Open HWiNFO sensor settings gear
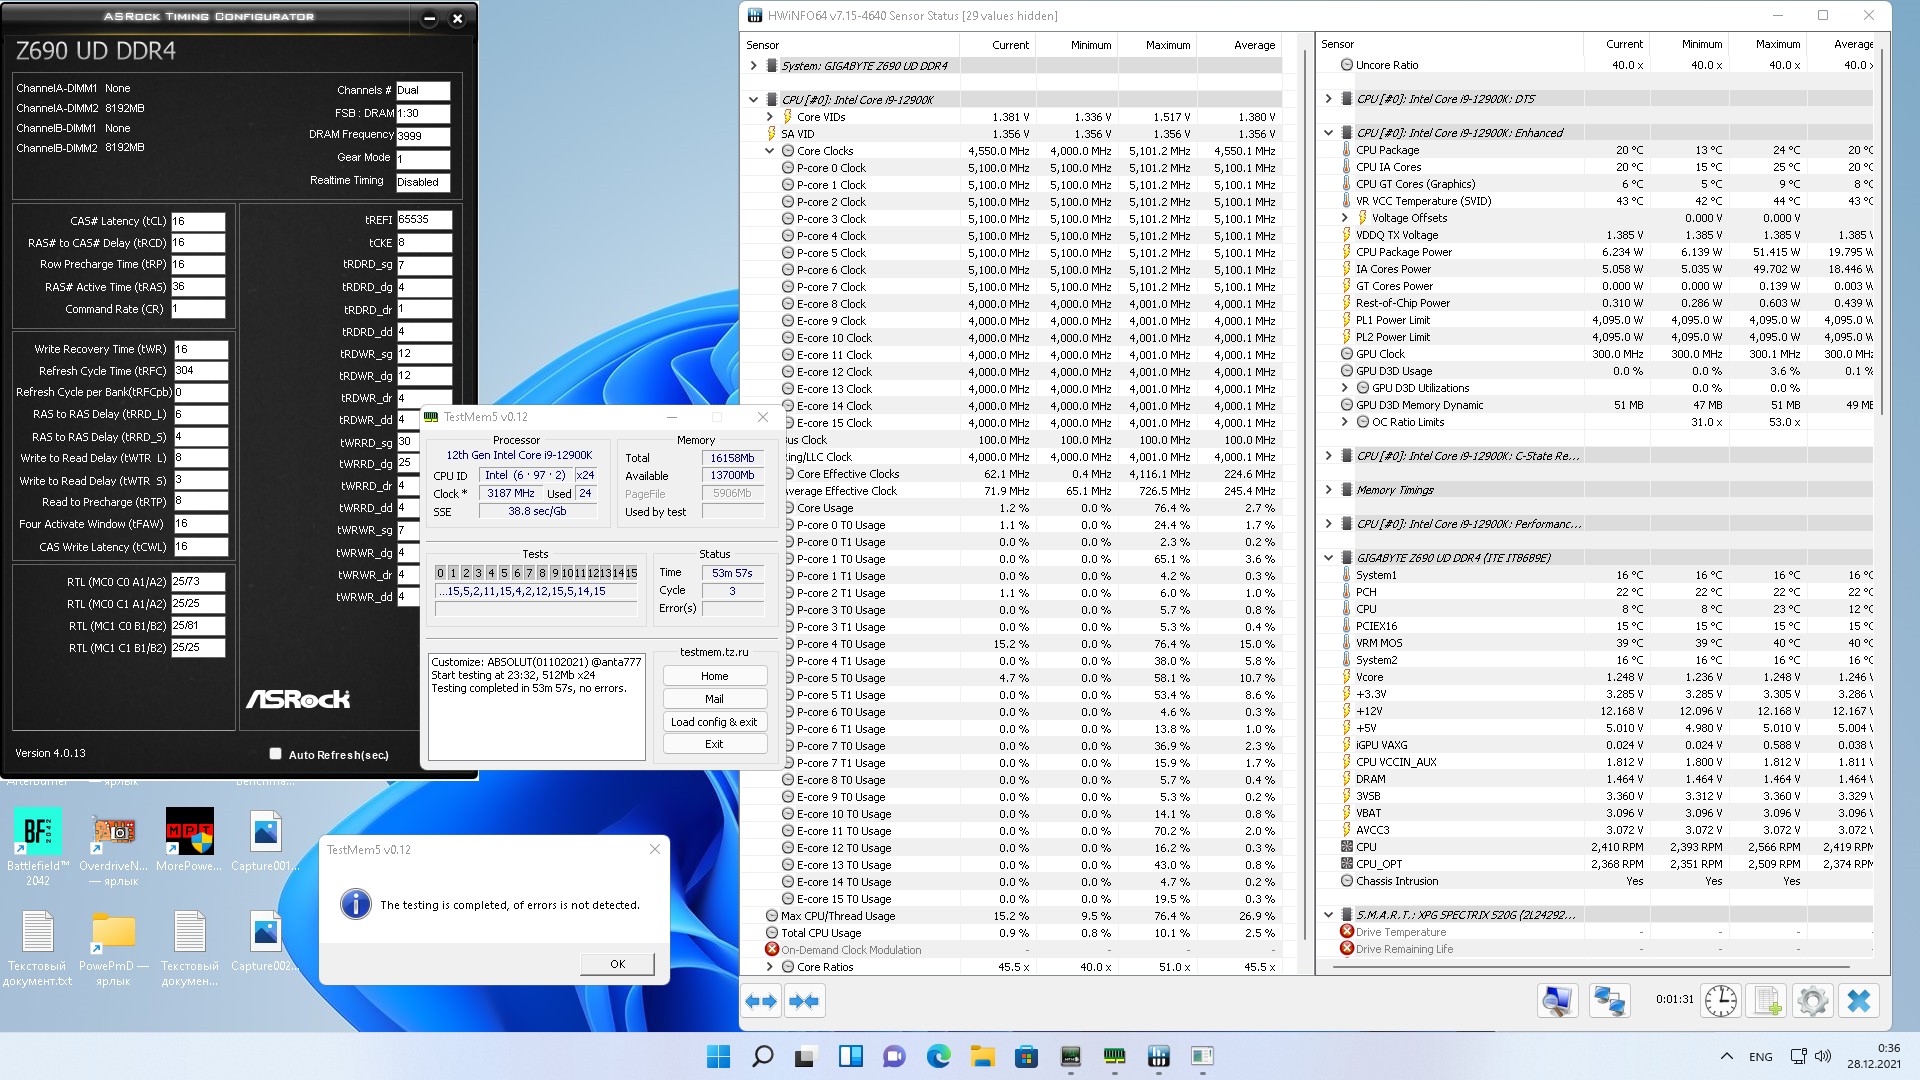This screenshot has width=1920, height=1080. [x=1812, y=1001]
